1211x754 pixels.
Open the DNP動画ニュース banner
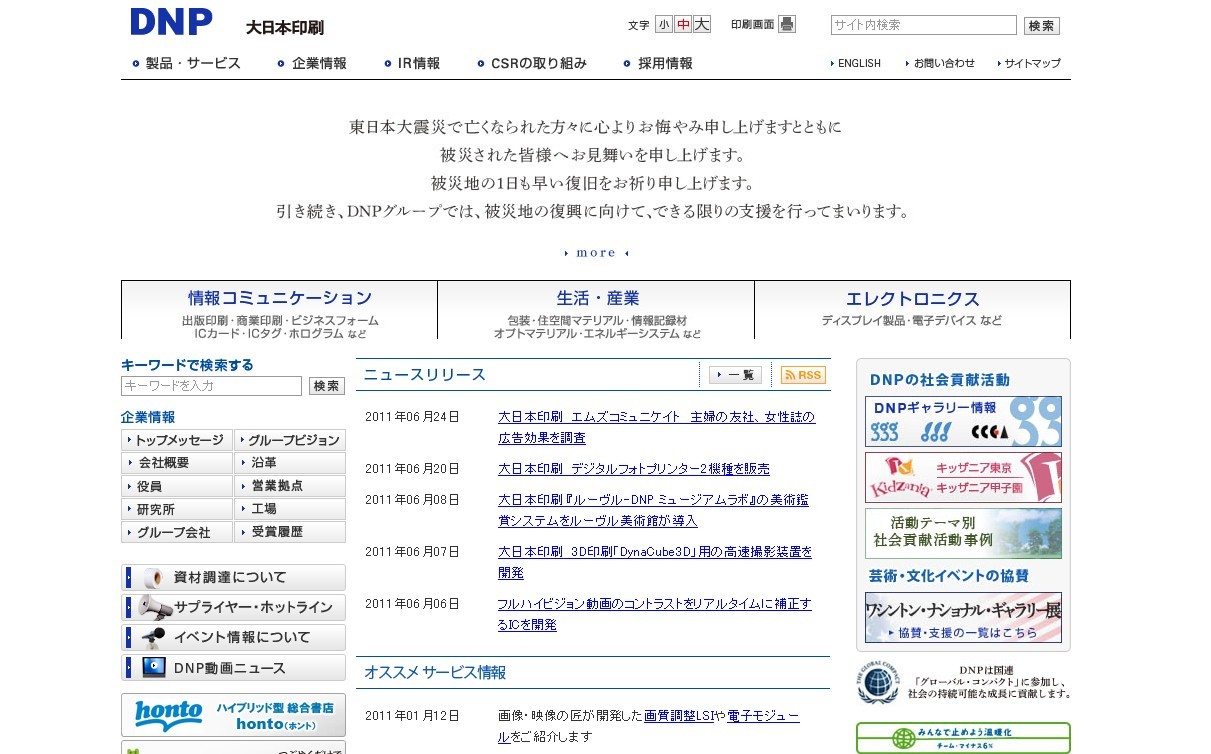tap(233, 668)
